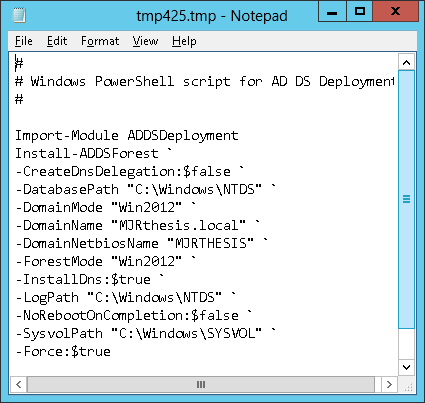
Task: Click the '-NoRebootOnCompletion:$false' line
Action: pyautogui.click(x=134, y=315)
